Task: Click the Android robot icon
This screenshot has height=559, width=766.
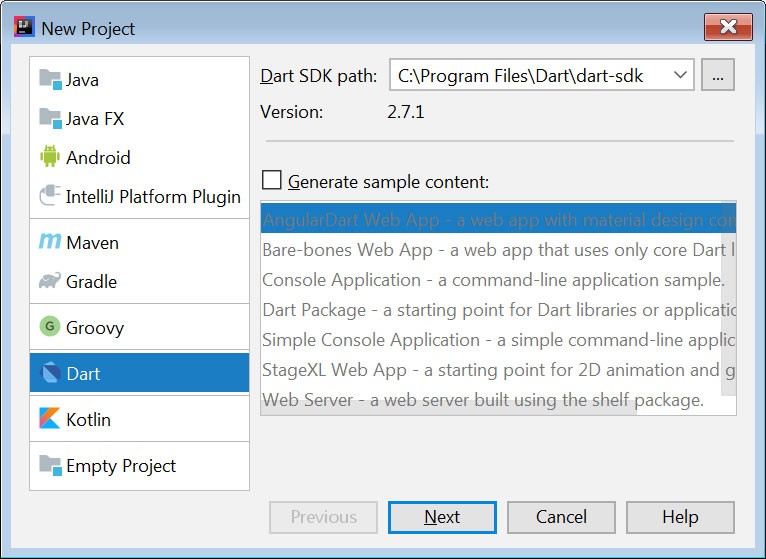Action: click(50, 158)
